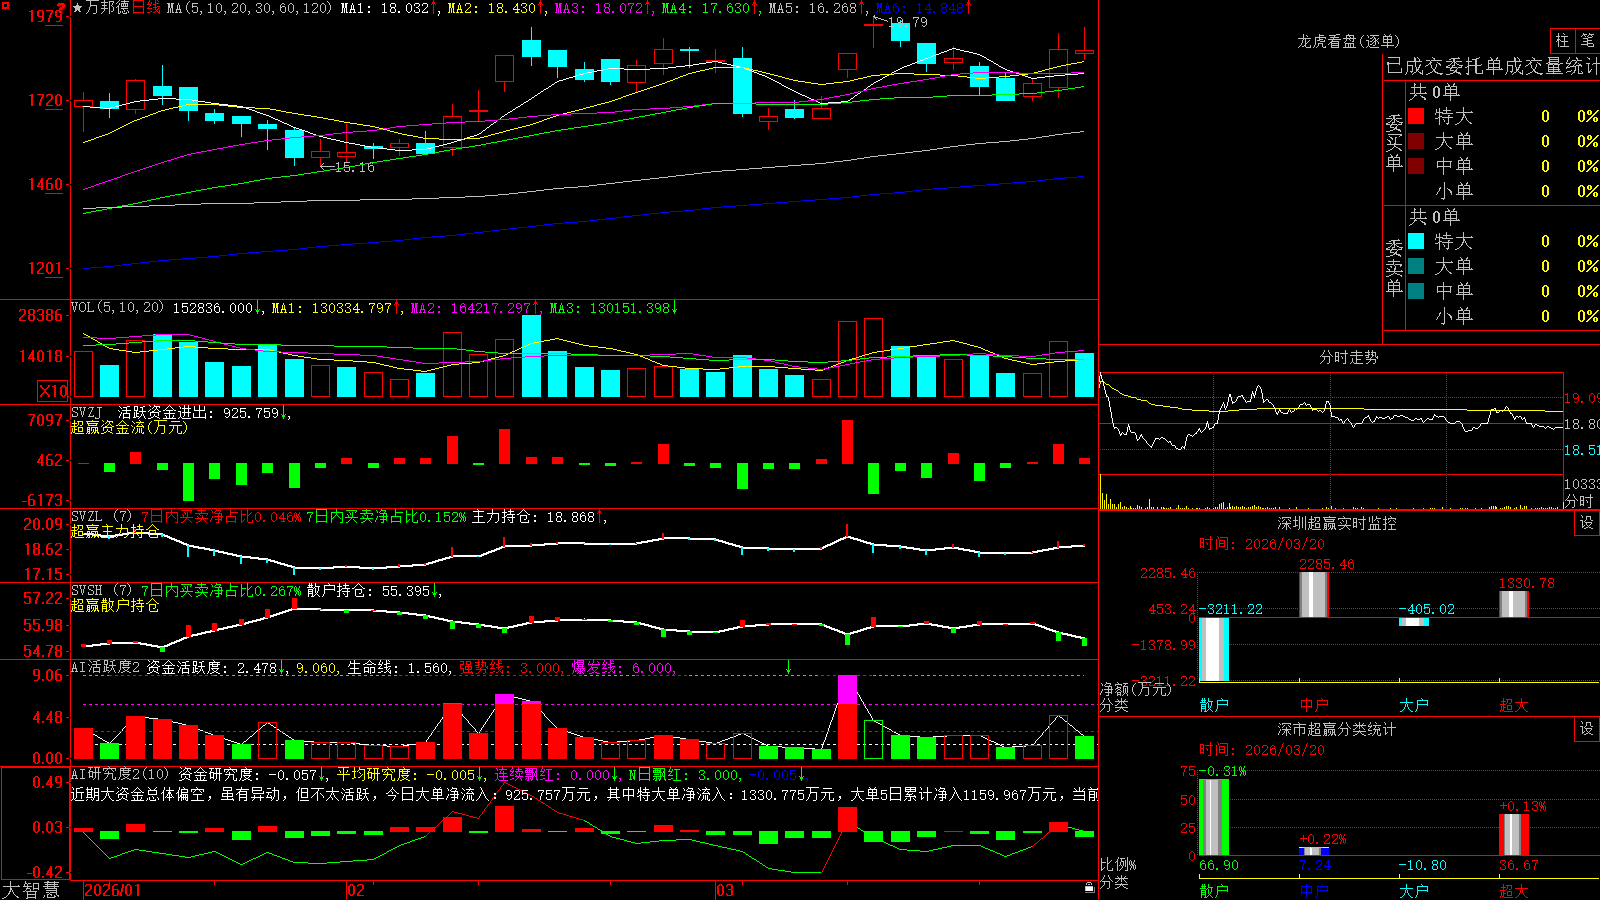1600x900 pixels.
Task: Click the magenta bar peak in AI活跃度2 chart
Action: pos(847,689)
